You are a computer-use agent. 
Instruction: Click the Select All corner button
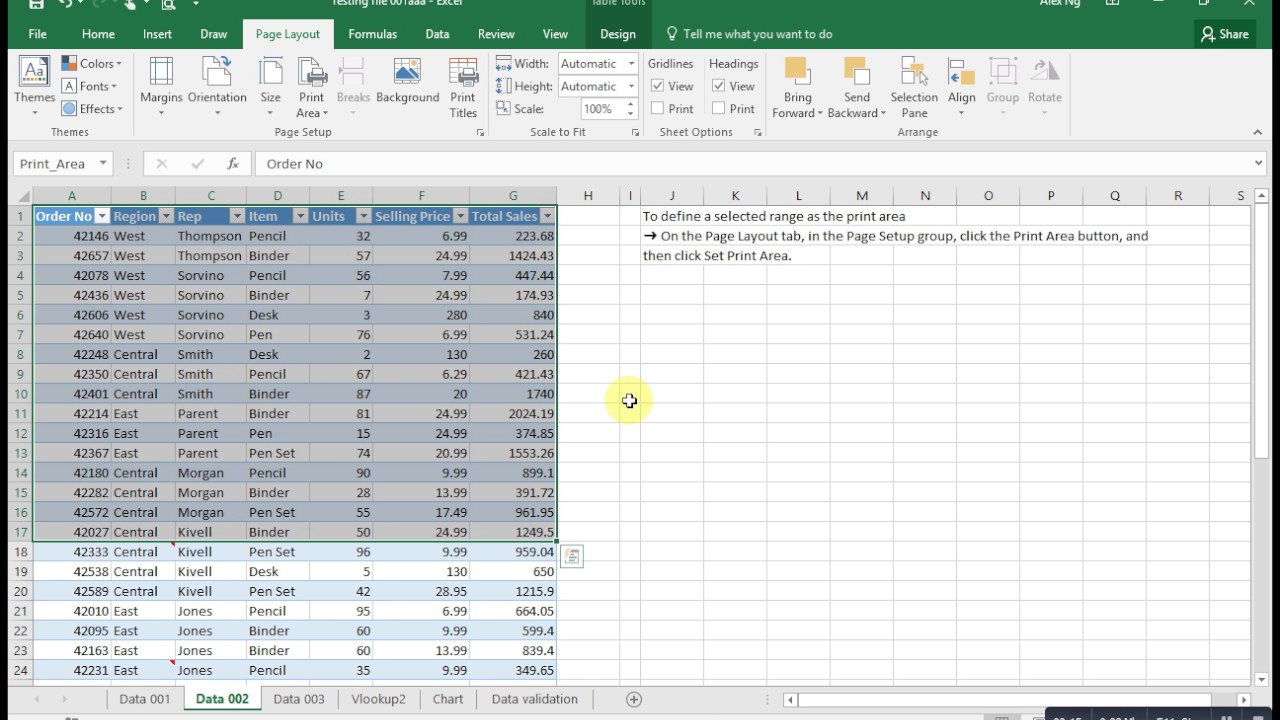pyautogui.click(x=20, y=196)
